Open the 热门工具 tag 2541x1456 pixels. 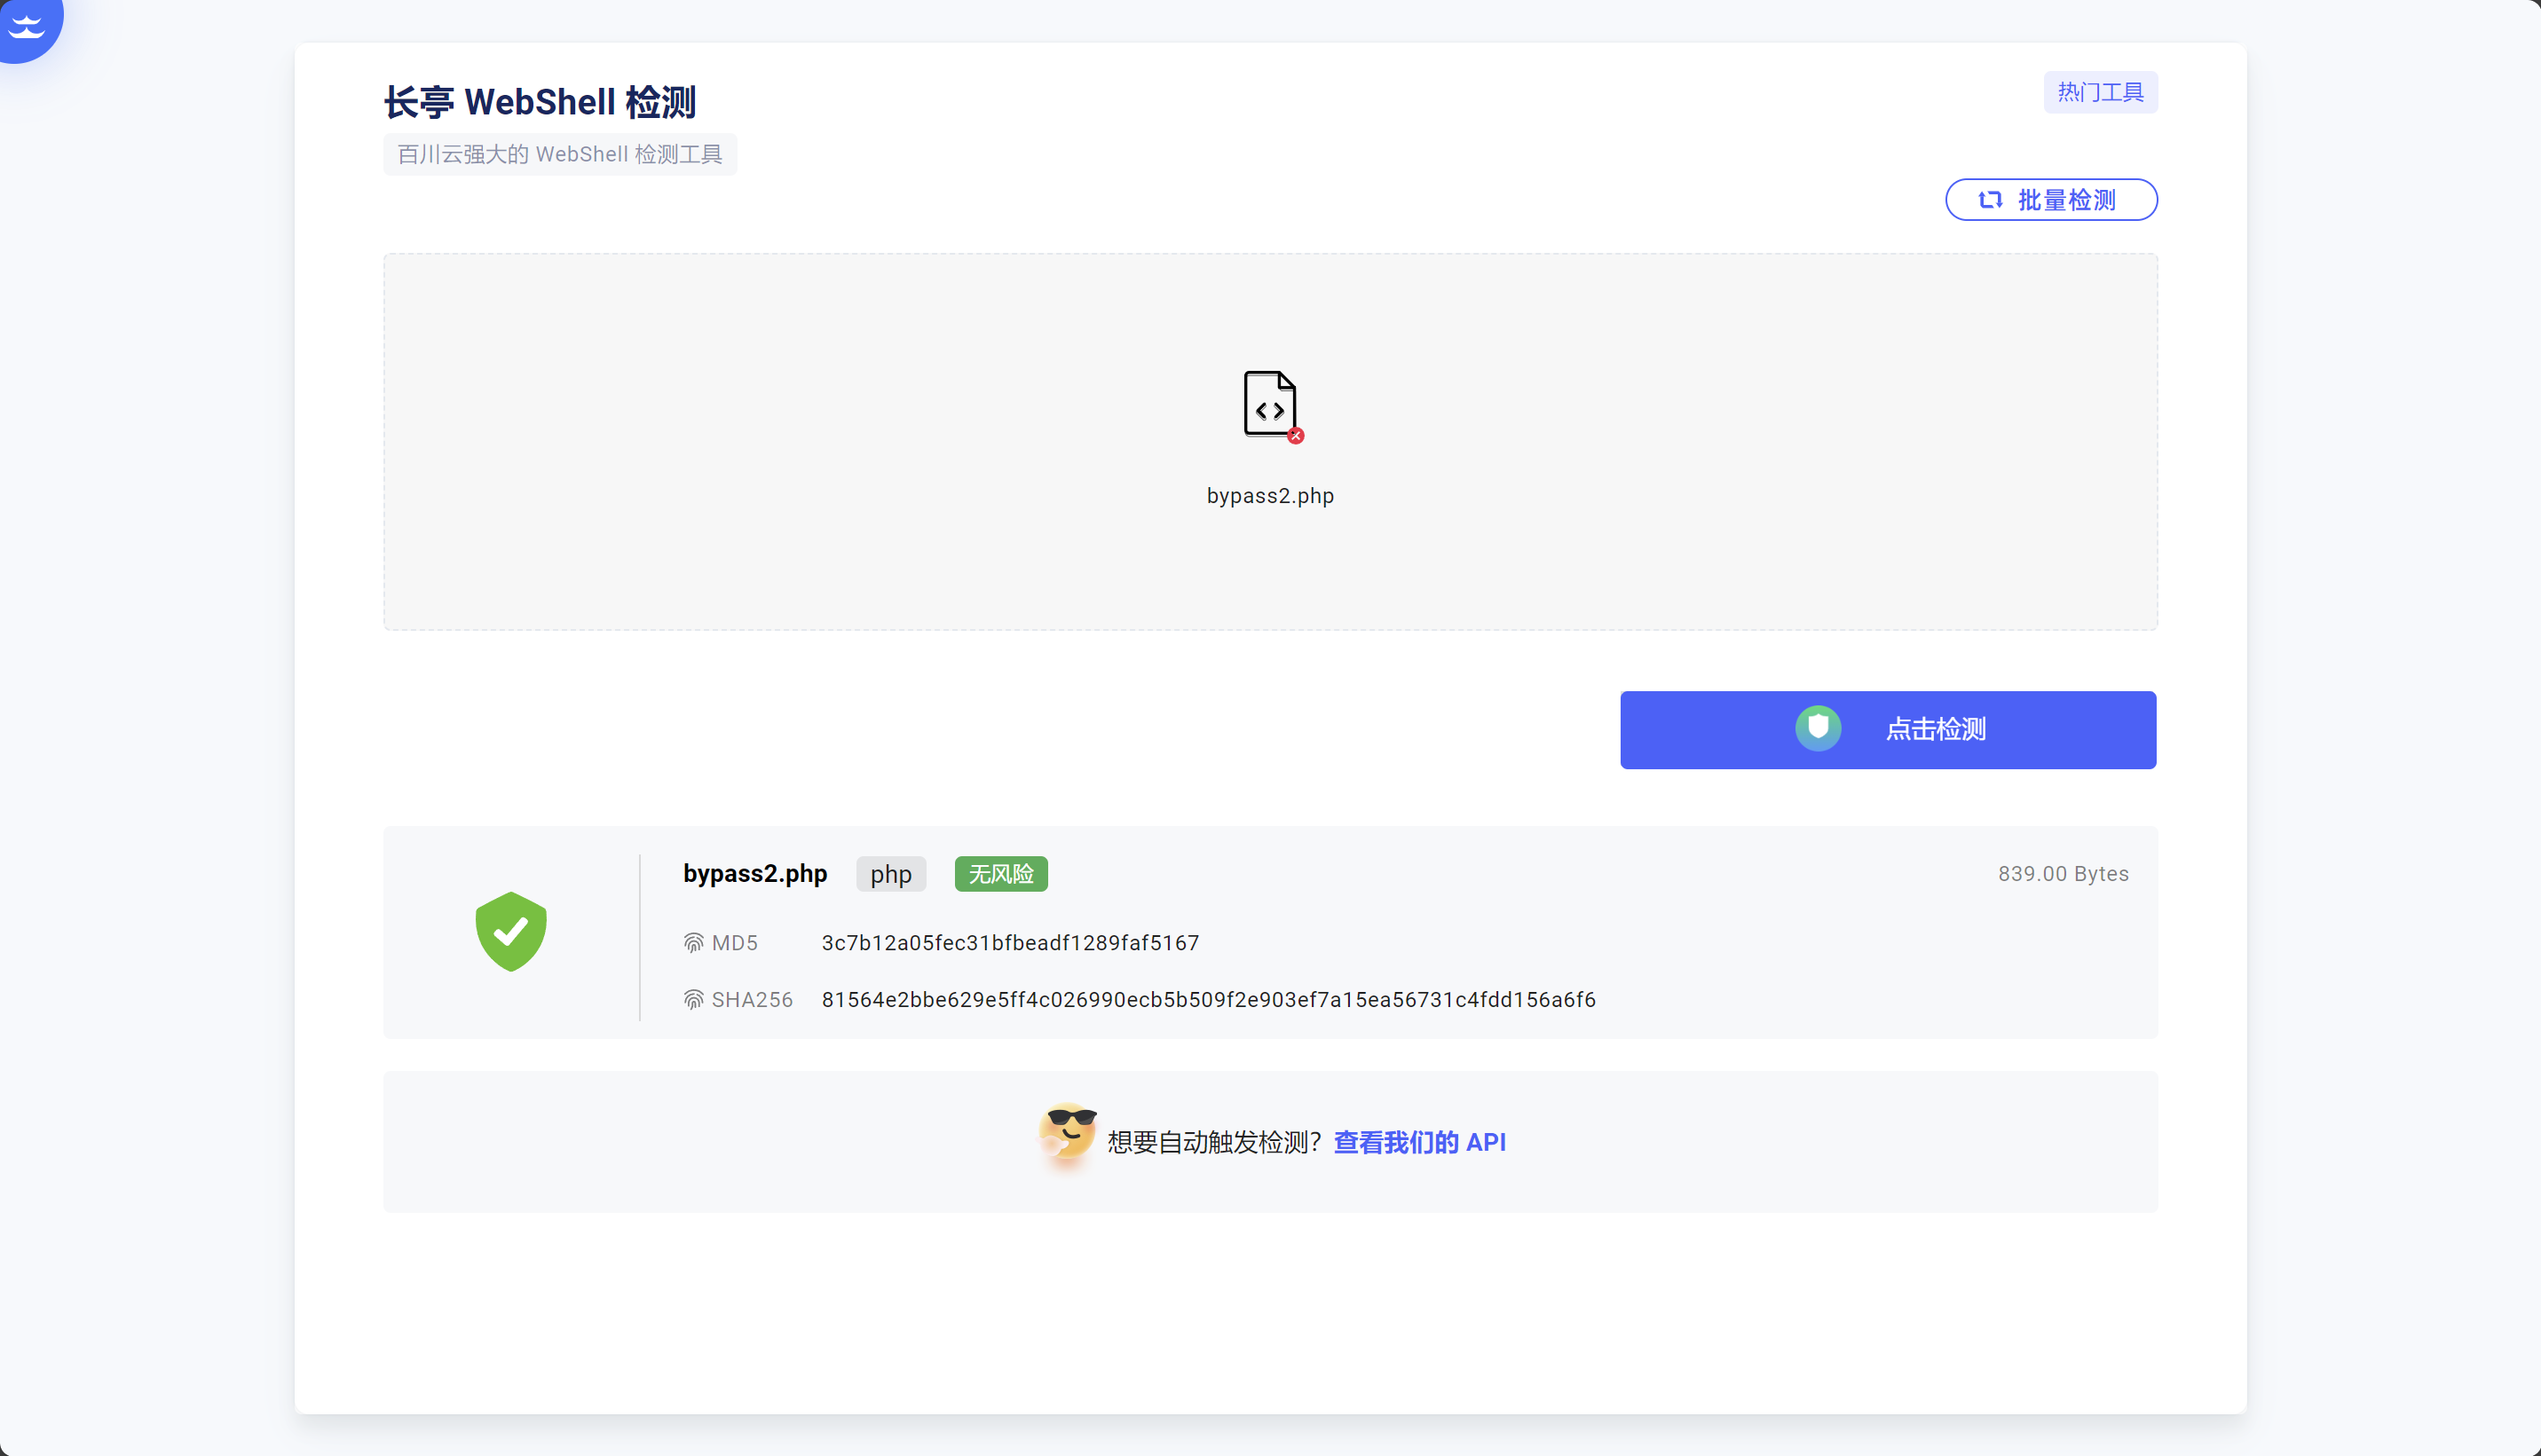(2099, 92)
